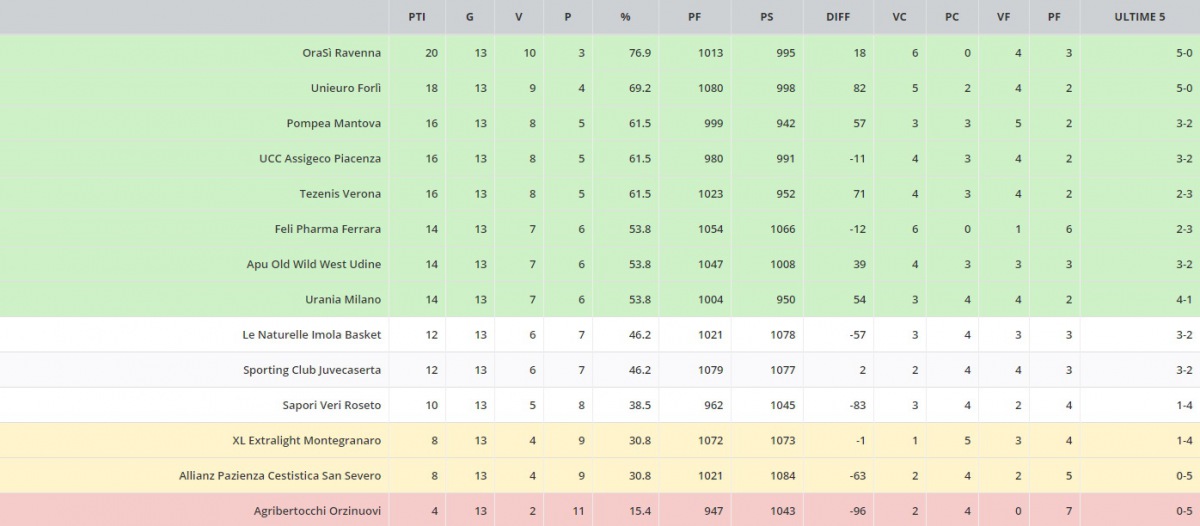Select Sporting Club Juvecaserta team
Image resolution: width=1200 pixels, height=526 pixels.
[312, 370]
